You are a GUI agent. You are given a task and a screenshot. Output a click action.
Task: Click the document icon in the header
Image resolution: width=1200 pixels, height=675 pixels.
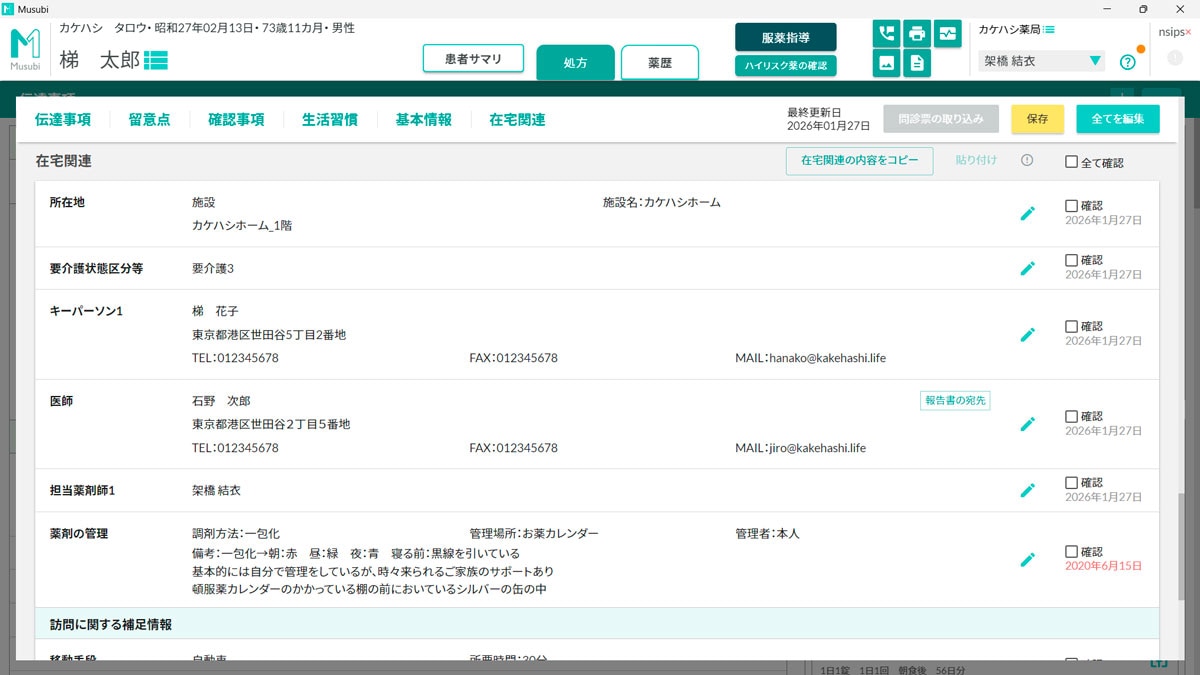916,62
